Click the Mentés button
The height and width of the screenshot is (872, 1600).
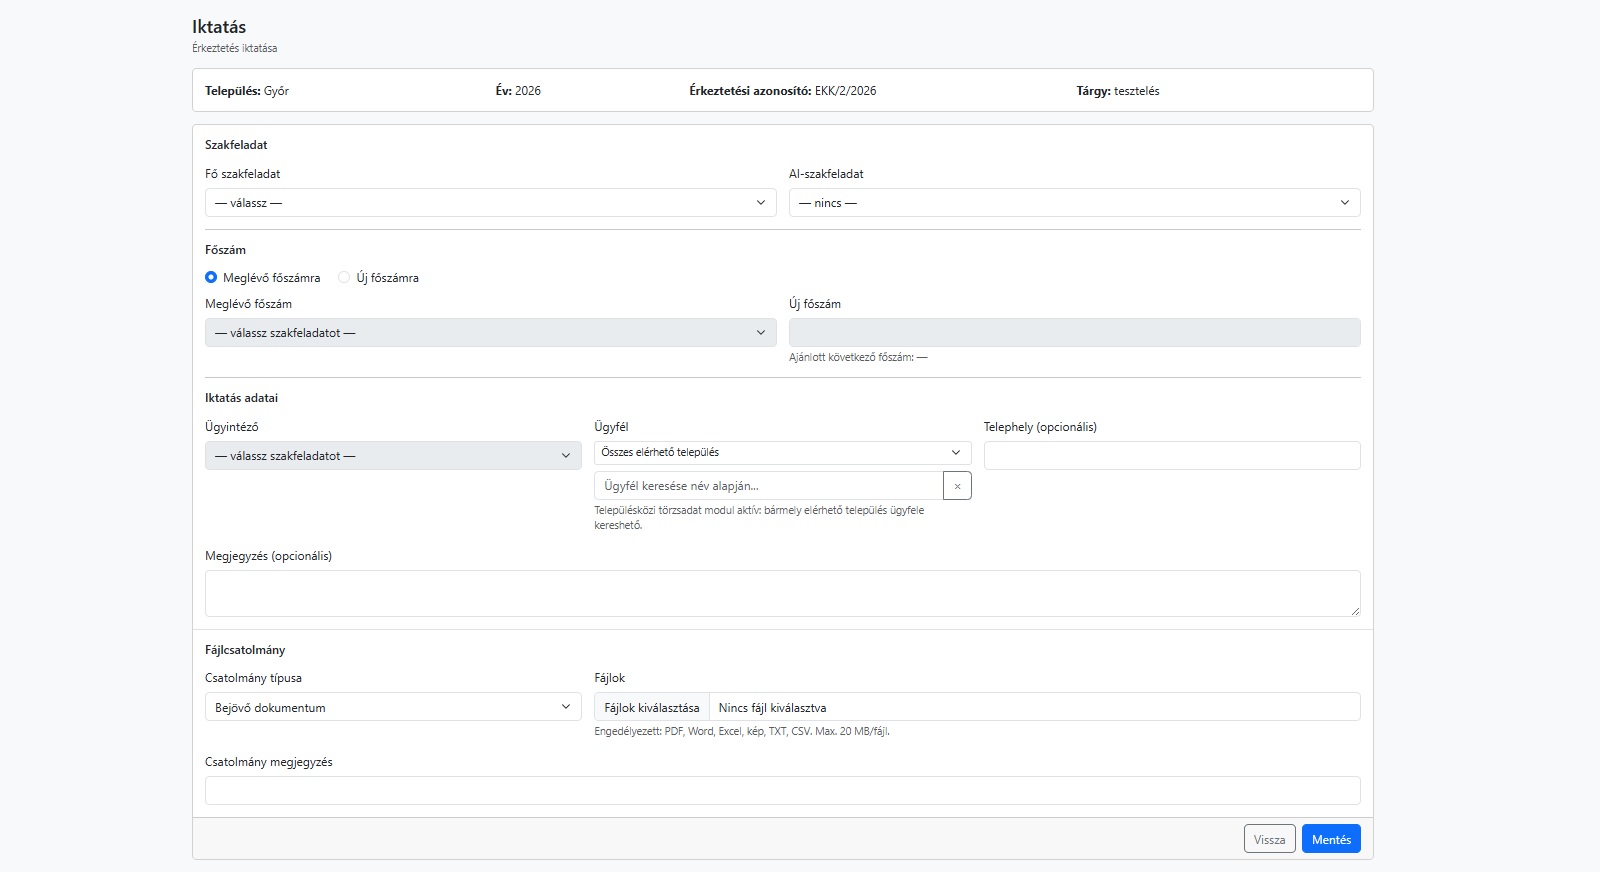pyautogui.click(x=1331, y=839)
